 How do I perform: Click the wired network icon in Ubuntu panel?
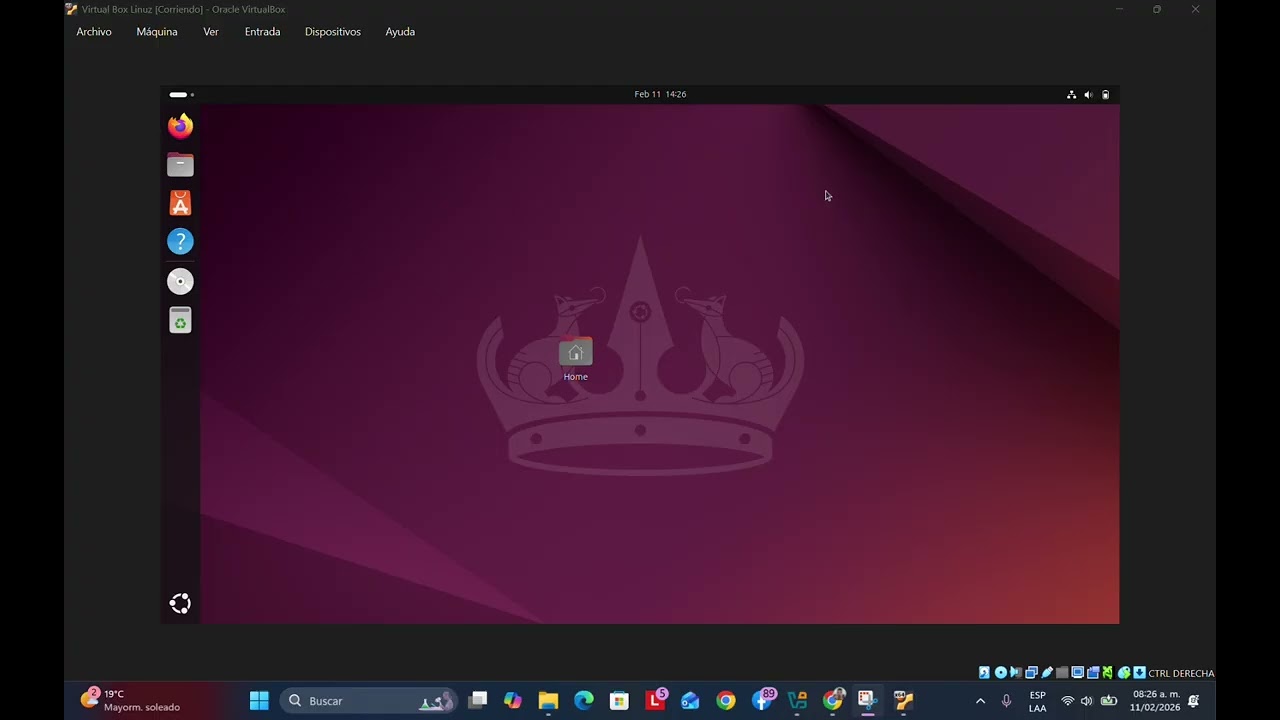(x=1071, y=94)
